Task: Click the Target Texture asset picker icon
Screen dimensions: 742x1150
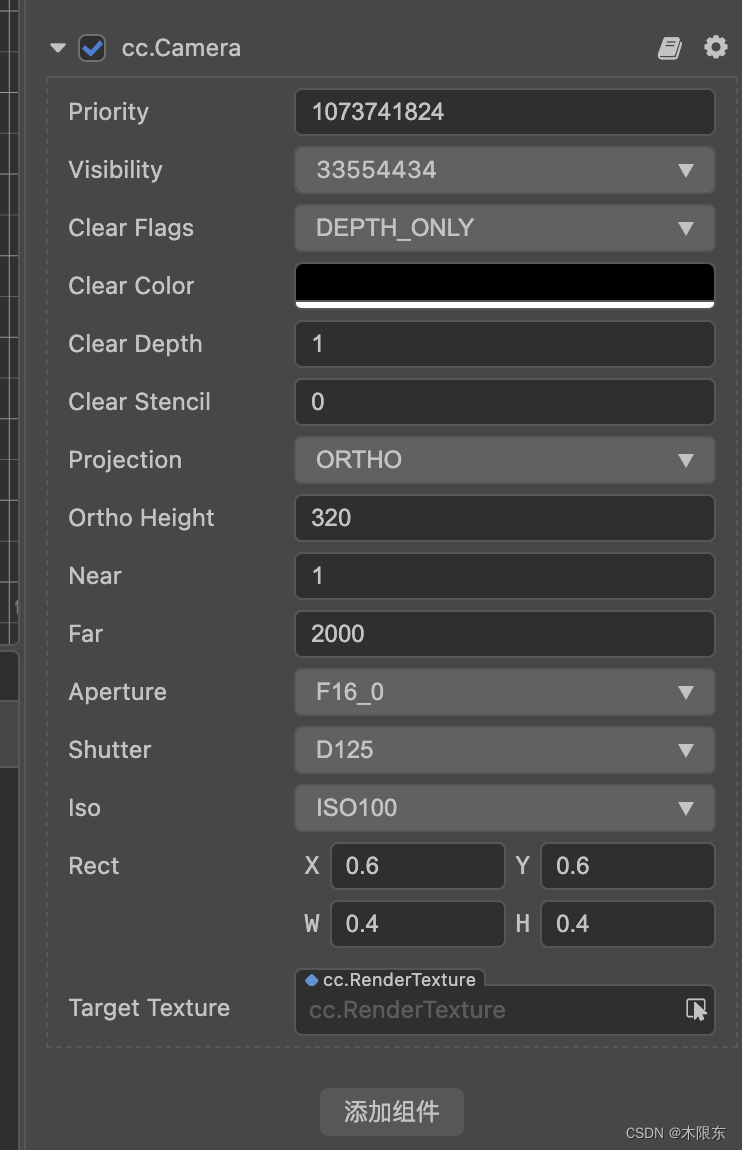Action: pos(697,1009)
